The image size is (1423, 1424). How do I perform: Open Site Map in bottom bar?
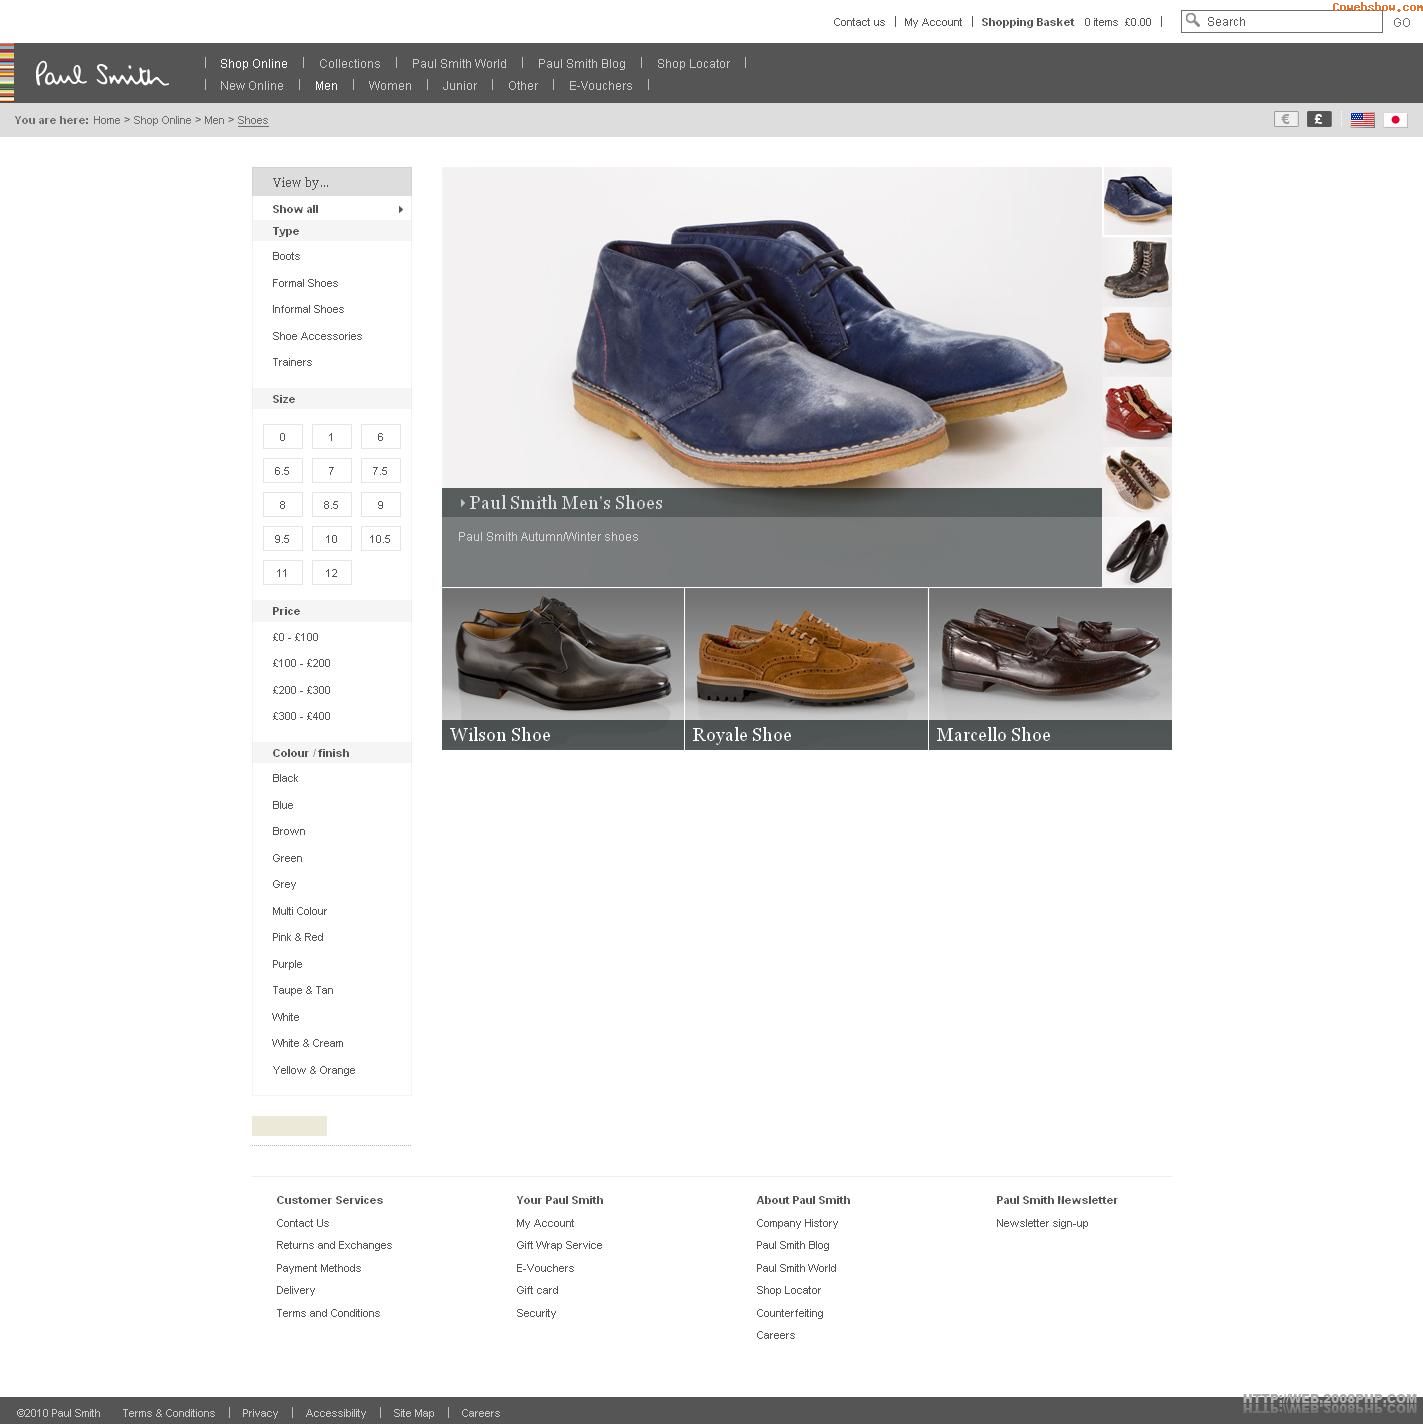[x=414, y=1413]
